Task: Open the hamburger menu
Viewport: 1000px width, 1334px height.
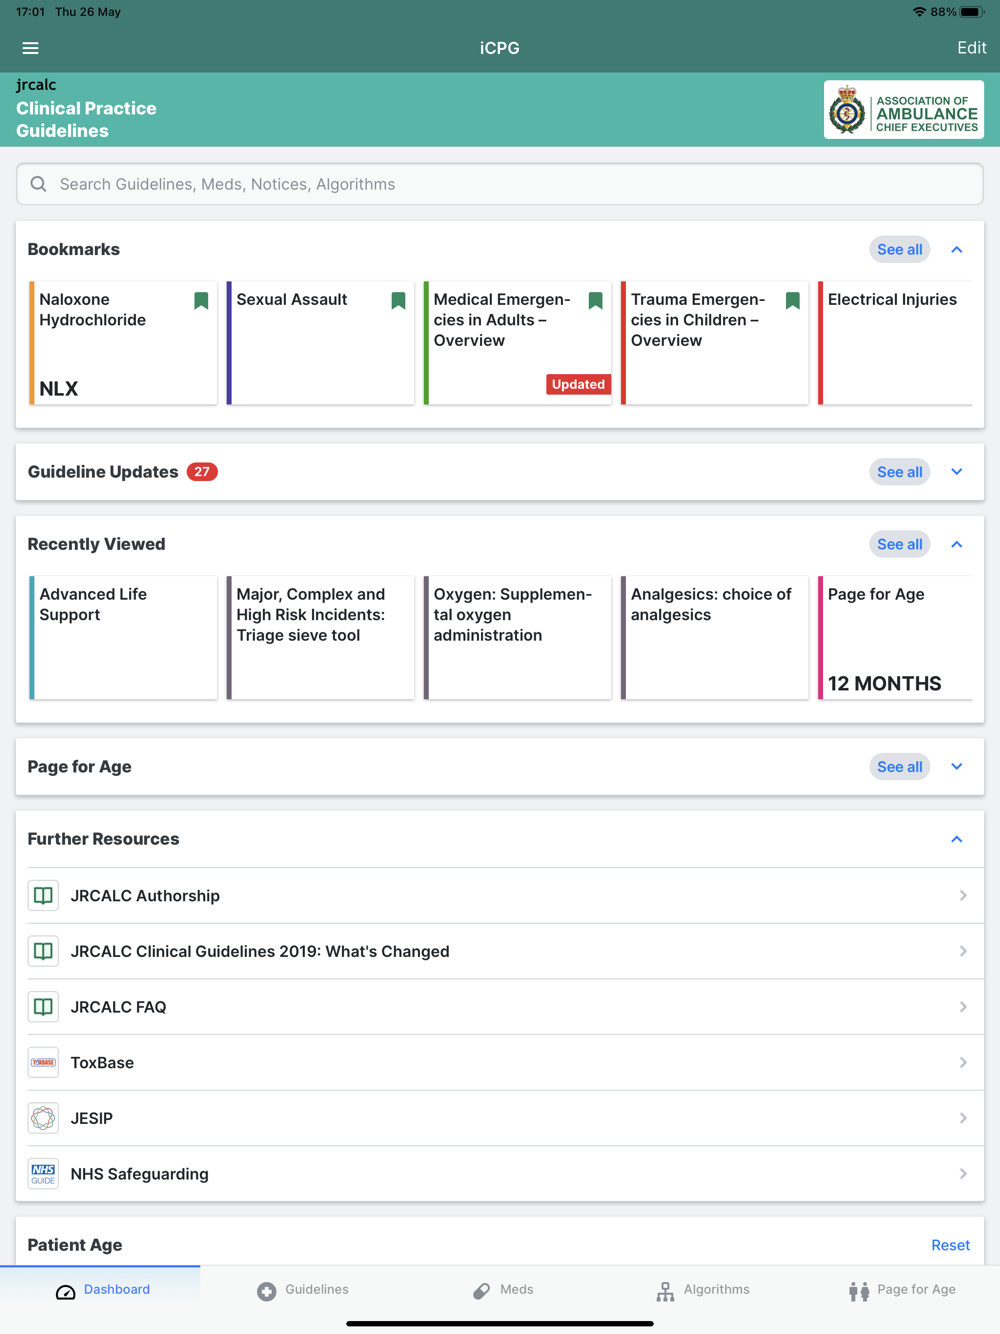Action: tap(30, 48)
